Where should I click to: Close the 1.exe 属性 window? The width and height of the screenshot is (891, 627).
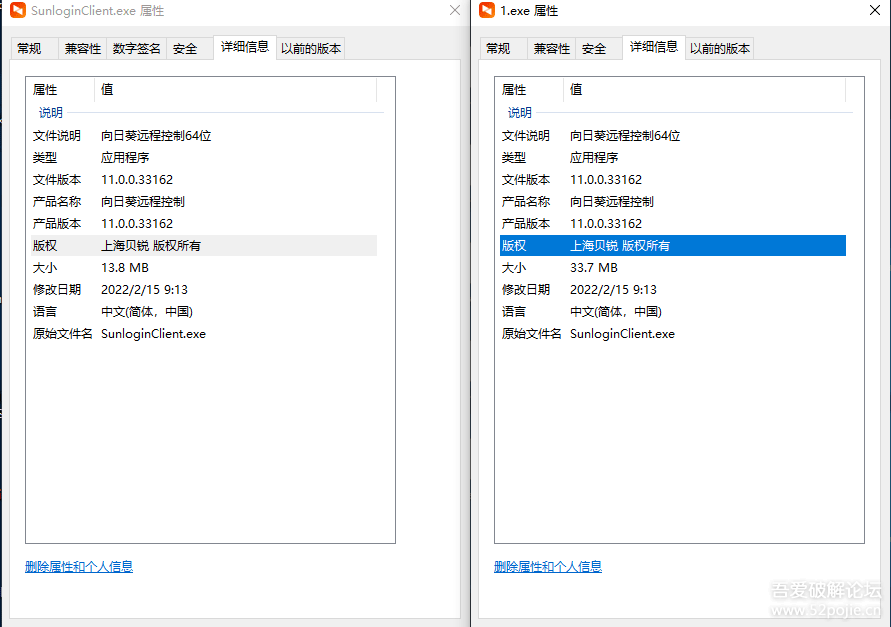tap(875, 10)
